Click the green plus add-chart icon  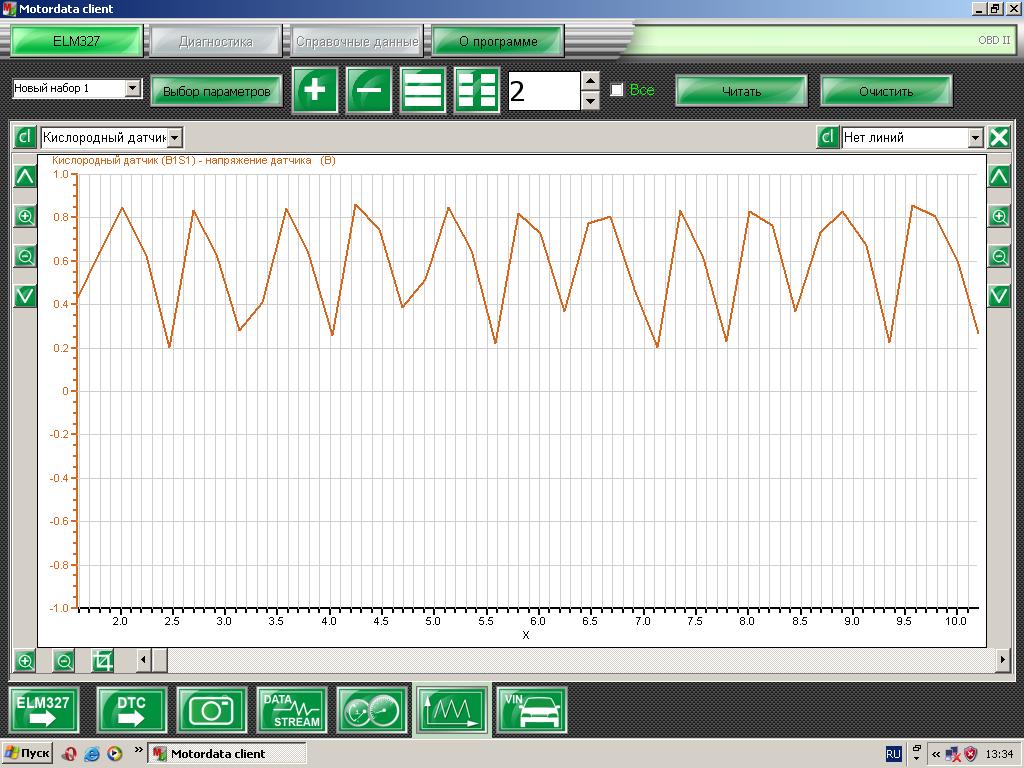tap(315, 90)
